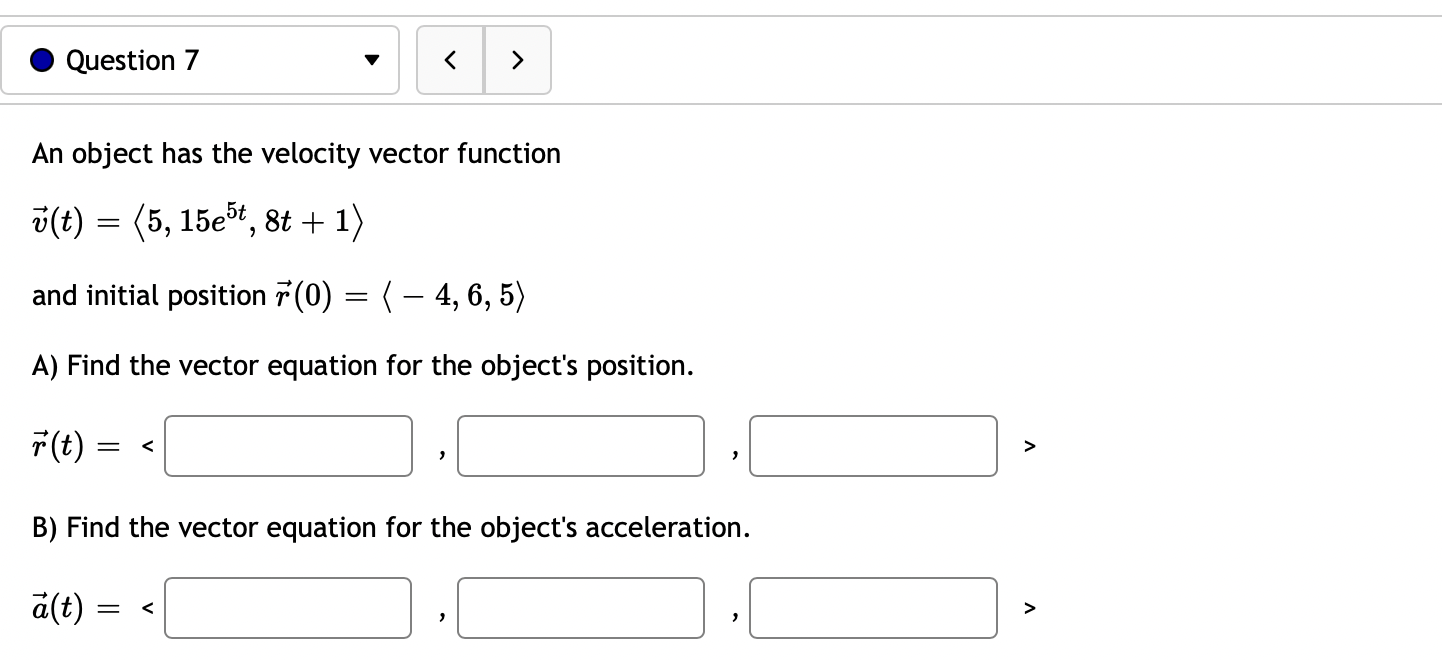Screen dimensions: 1442x660
Task: Click the velocity vector function expression
Action: point(197,219)
